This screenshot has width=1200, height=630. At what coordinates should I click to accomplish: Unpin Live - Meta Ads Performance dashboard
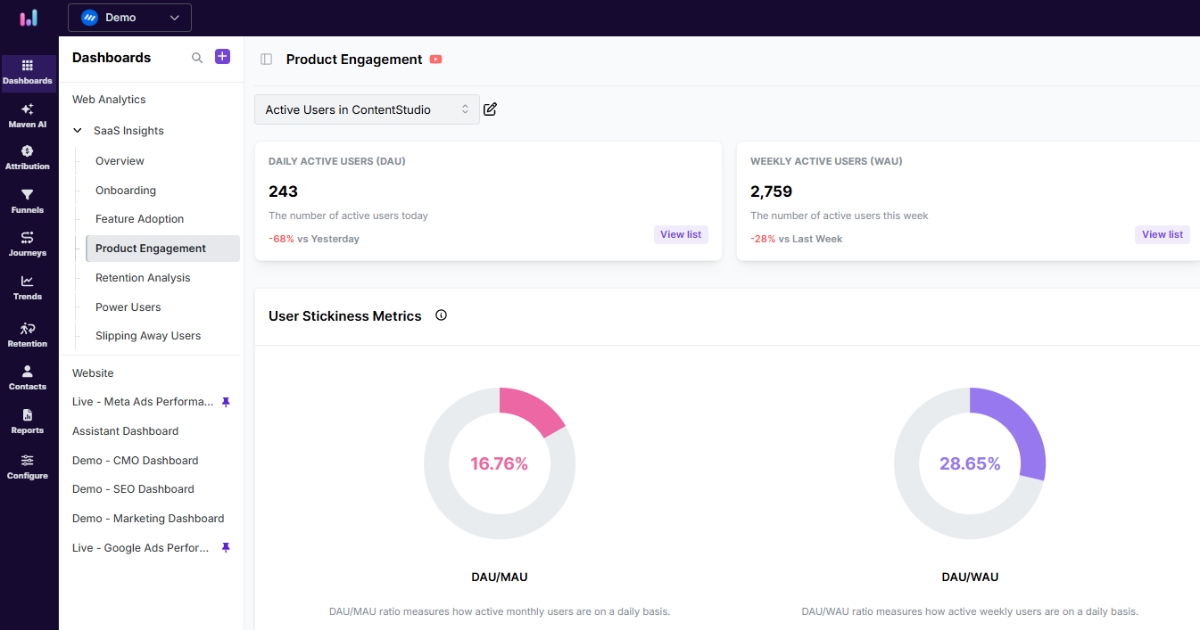226,402
